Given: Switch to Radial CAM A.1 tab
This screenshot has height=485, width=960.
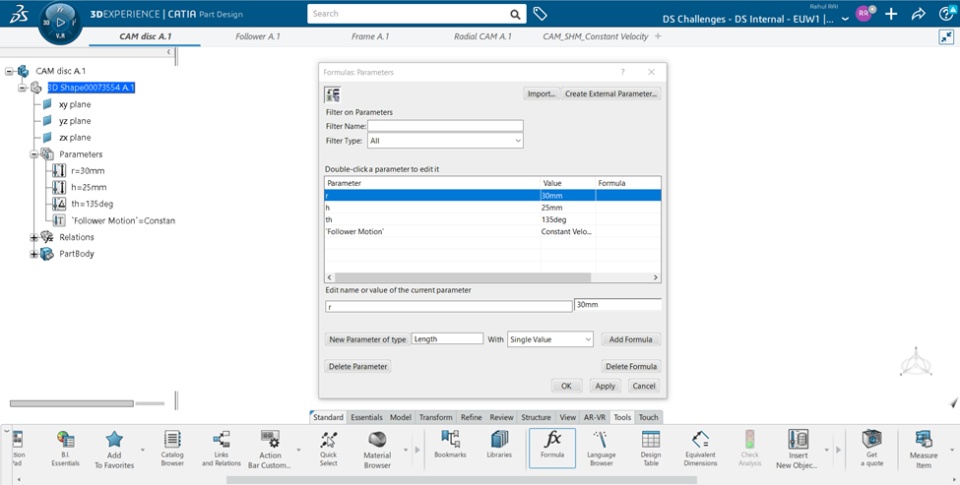Looking at the screenshot, I should click(x=482, y=37).
